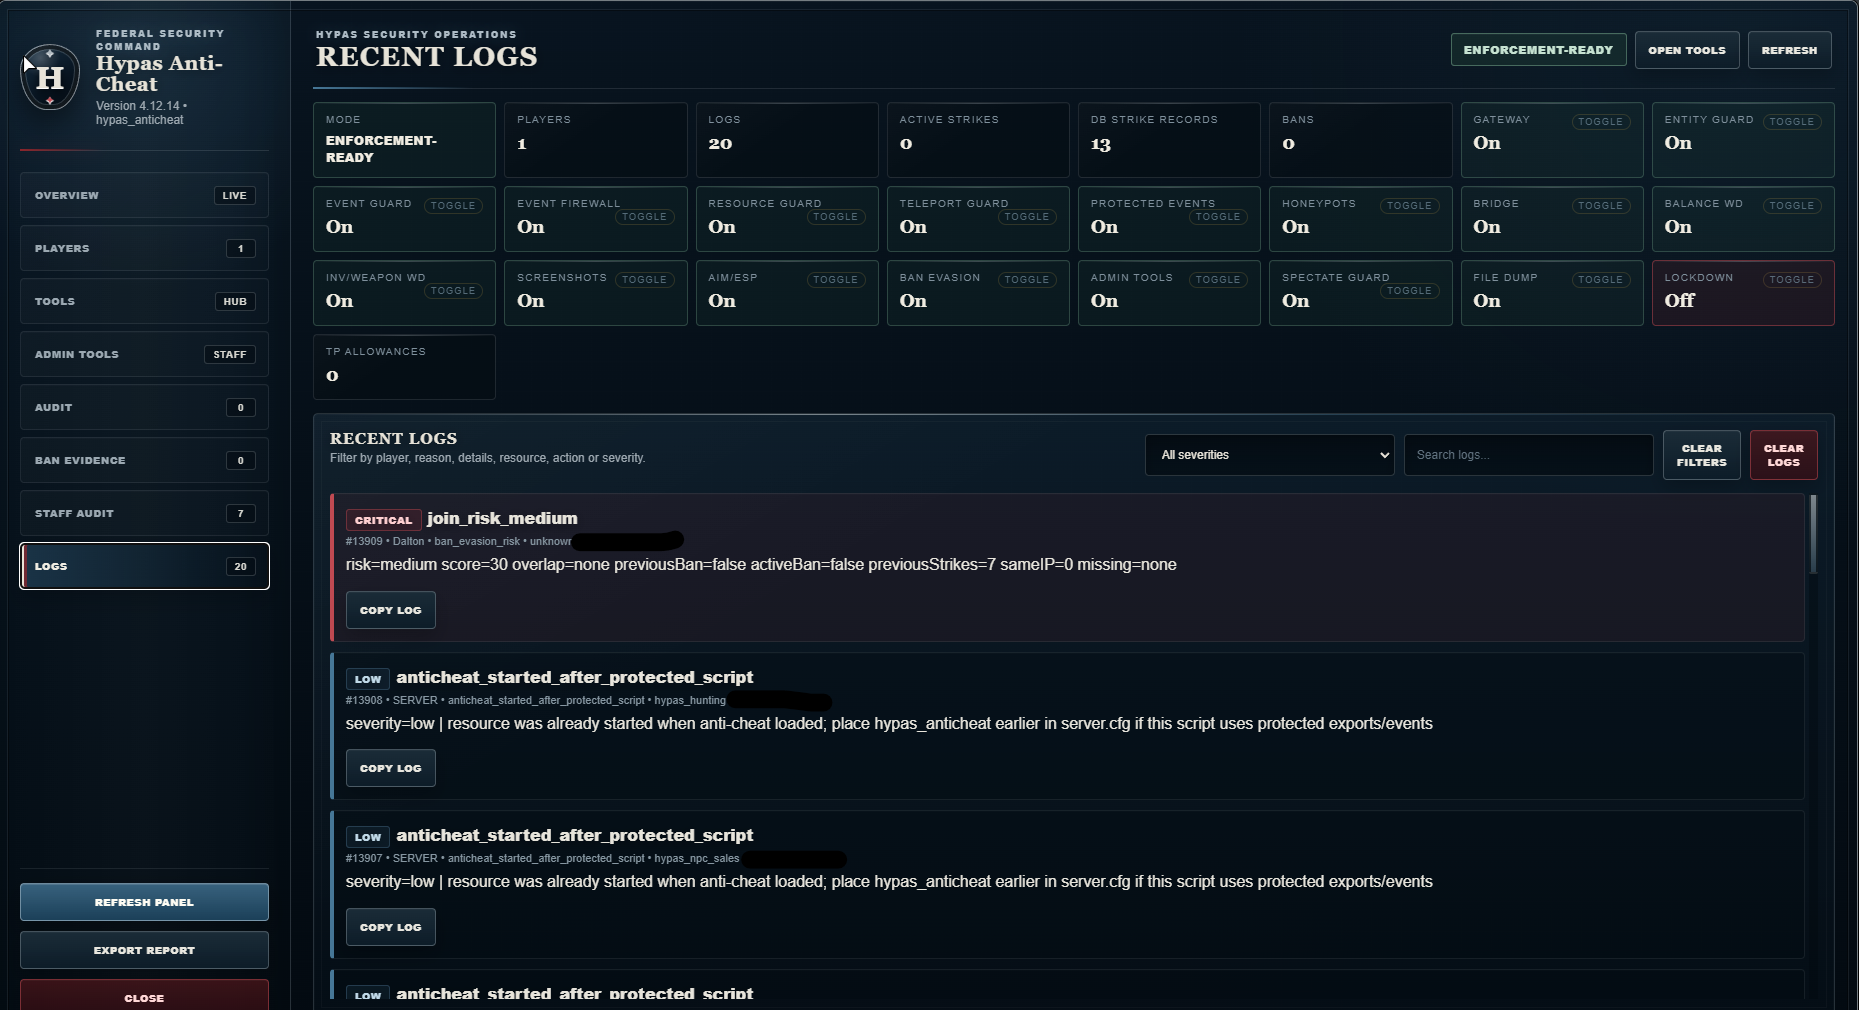
Task: Click Export Report
Action: 144,950
